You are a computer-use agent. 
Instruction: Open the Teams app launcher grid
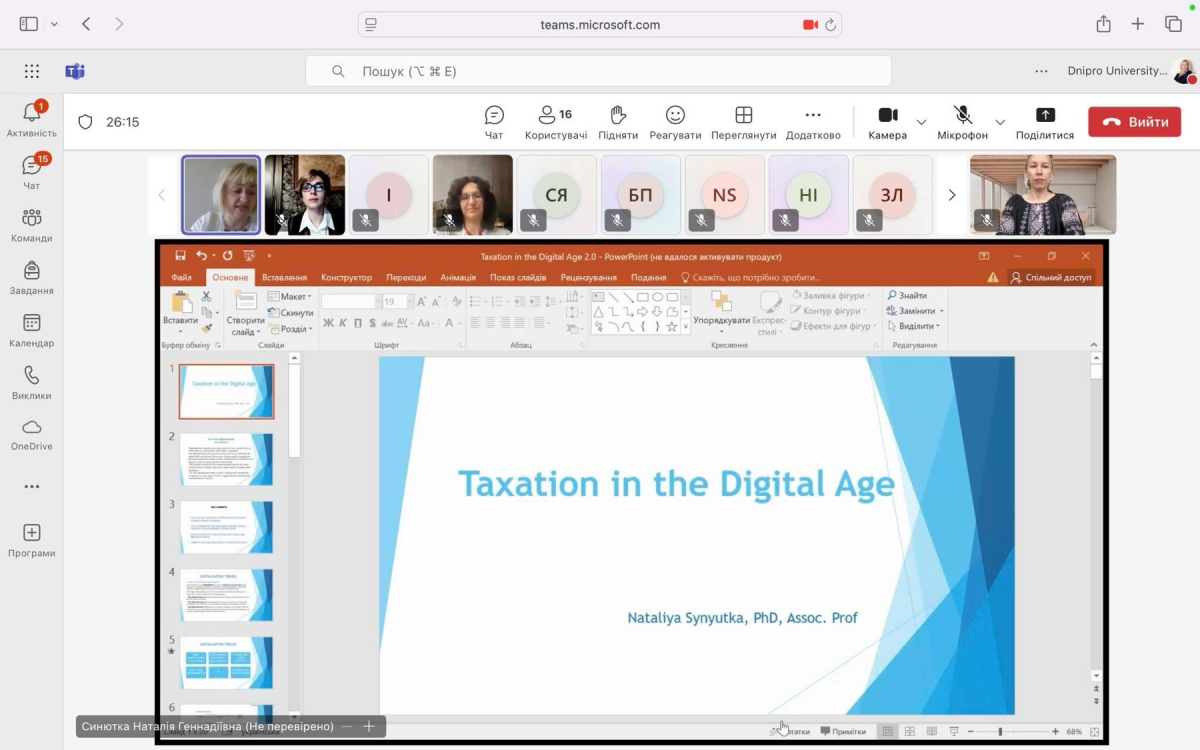coord(32,71)
